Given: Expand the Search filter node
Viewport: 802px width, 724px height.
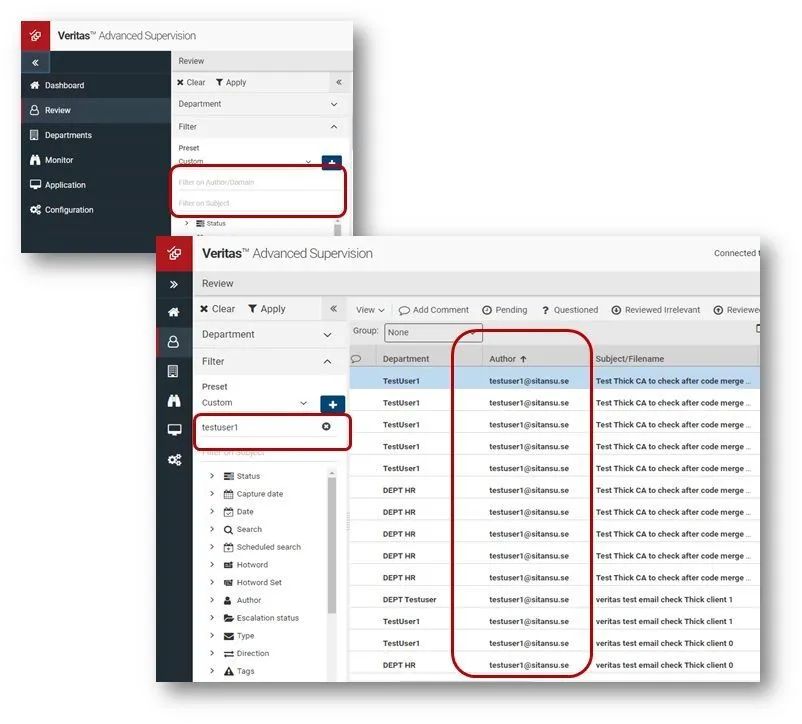Looking at the screenshot, I should tap(212, 529).
